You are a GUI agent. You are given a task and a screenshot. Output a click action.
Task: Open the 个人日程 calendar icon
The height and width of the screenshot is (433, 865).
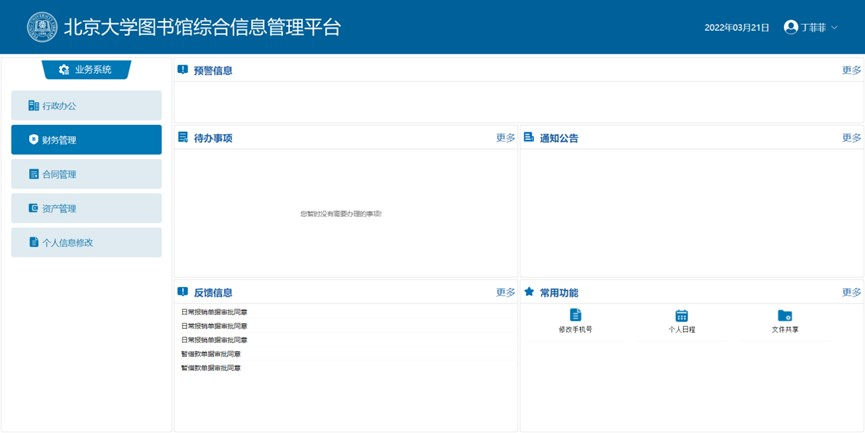tap(682, 315)
